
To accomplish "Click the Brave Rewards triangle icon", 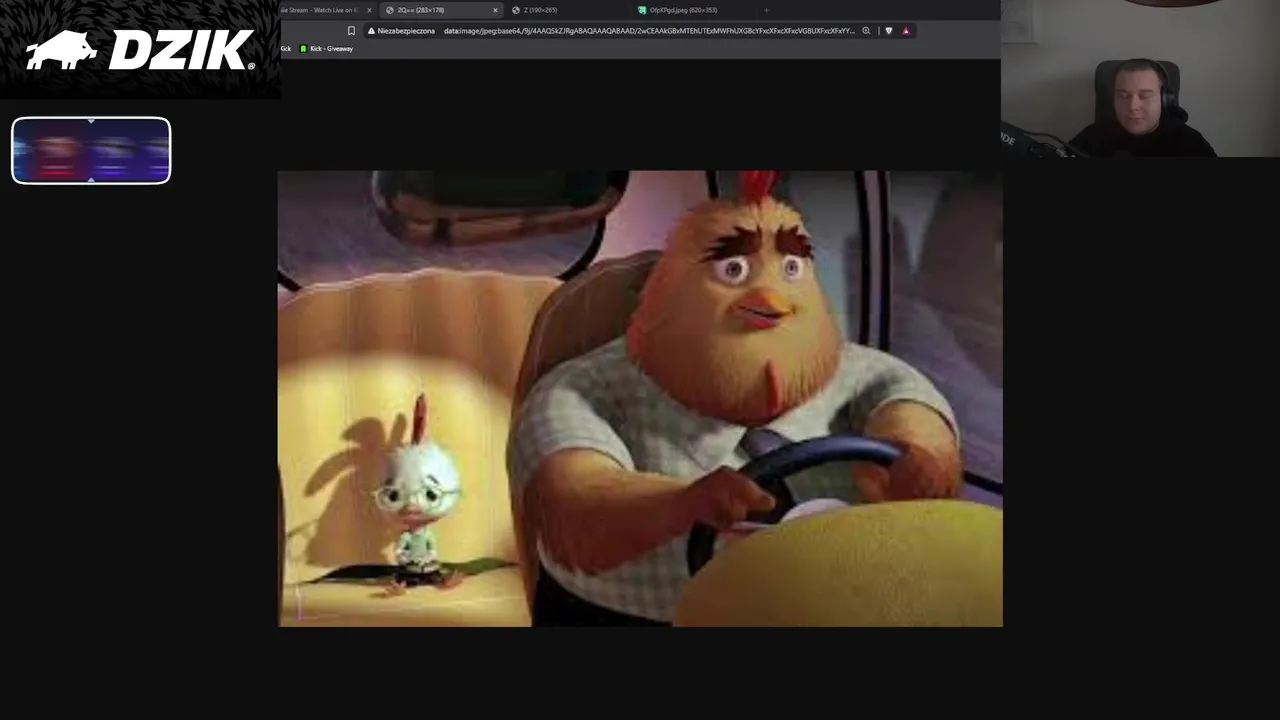I will (x=906, y=31).
